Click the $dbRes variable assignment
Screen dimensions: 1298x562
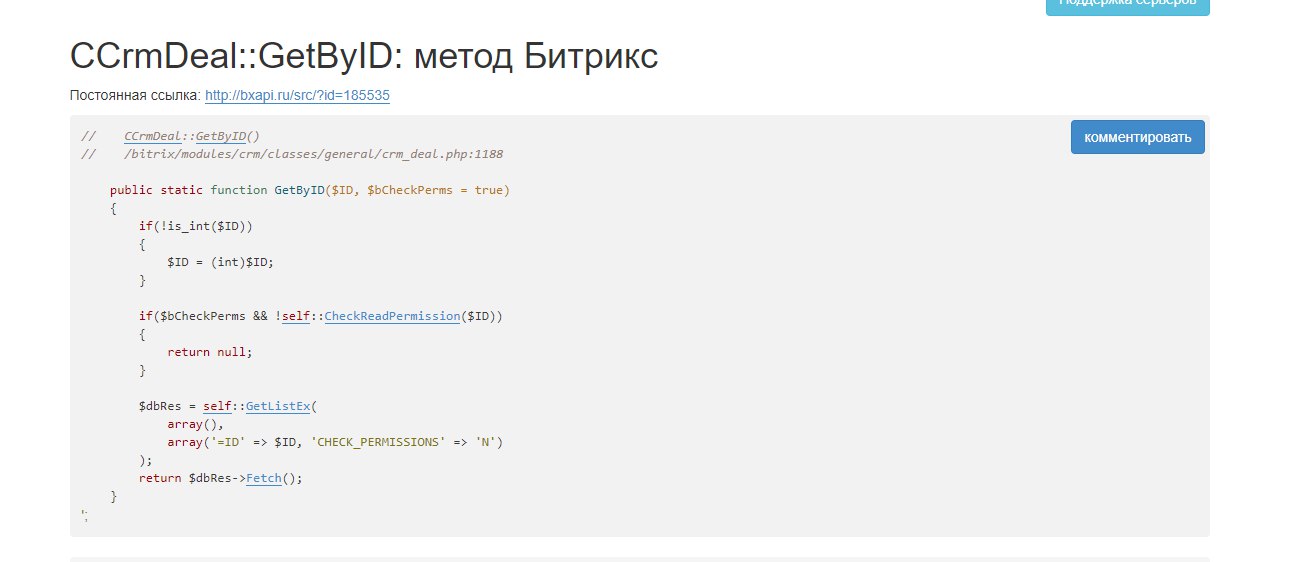tap(159, 406)
